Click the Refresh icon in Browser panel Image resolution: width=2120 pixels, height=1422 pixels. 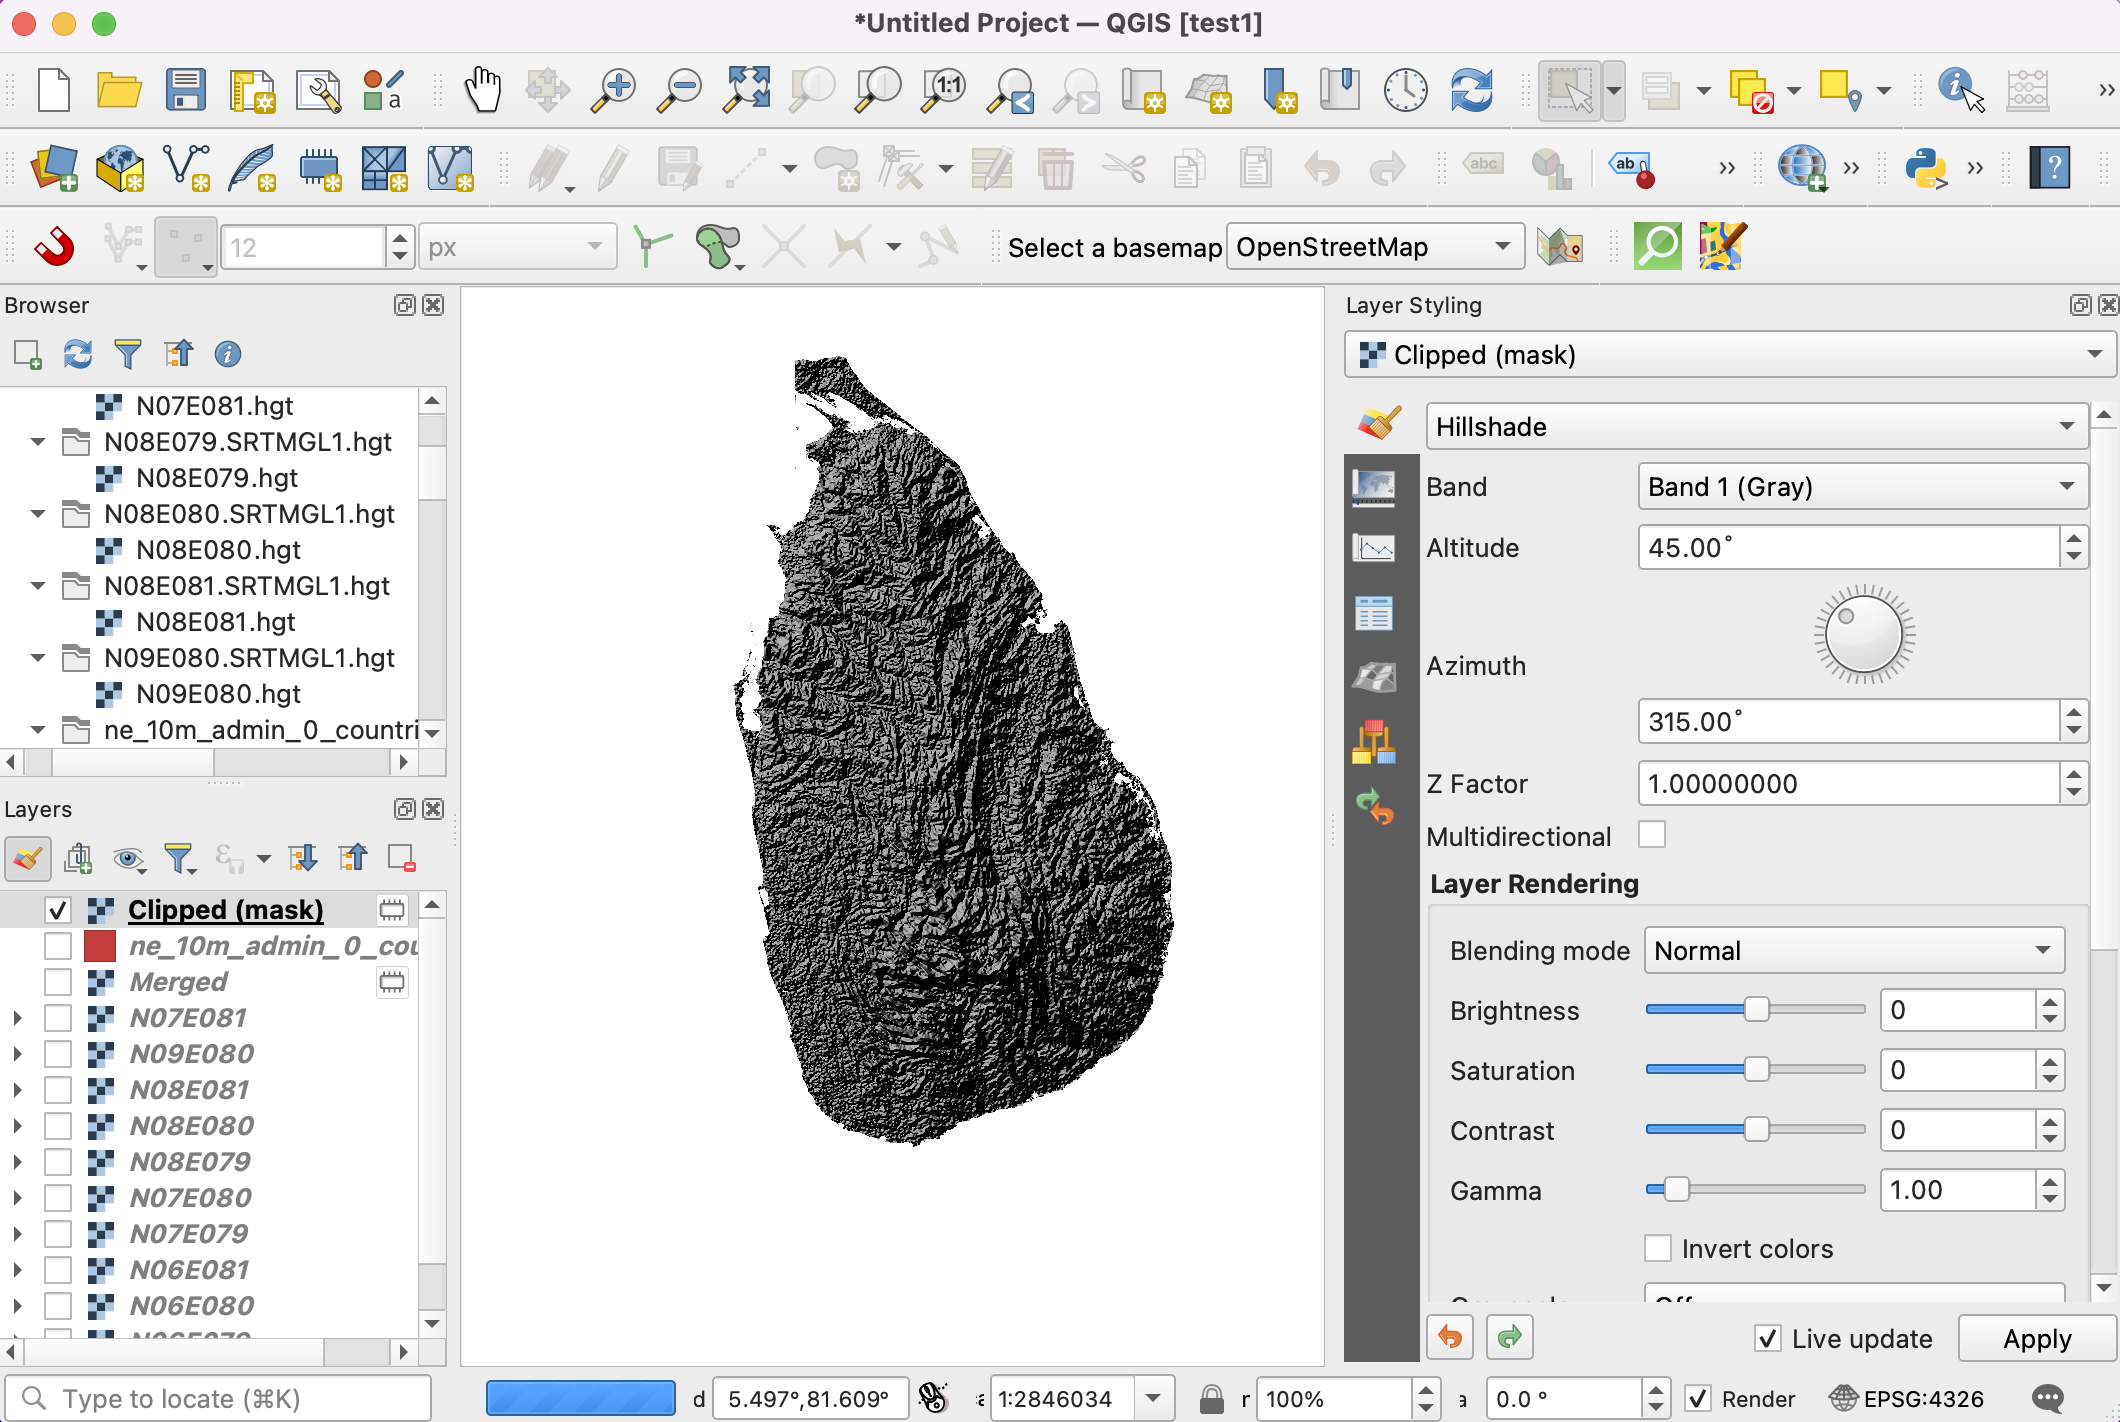pyautogui.click(x=77, y=354)
